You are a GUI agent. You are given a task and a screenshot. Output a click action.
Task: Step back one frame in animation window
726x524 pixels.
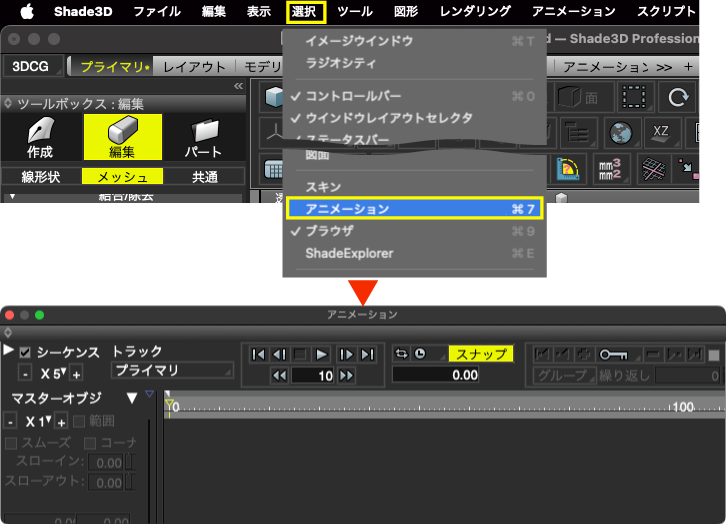tap(279, 355)
